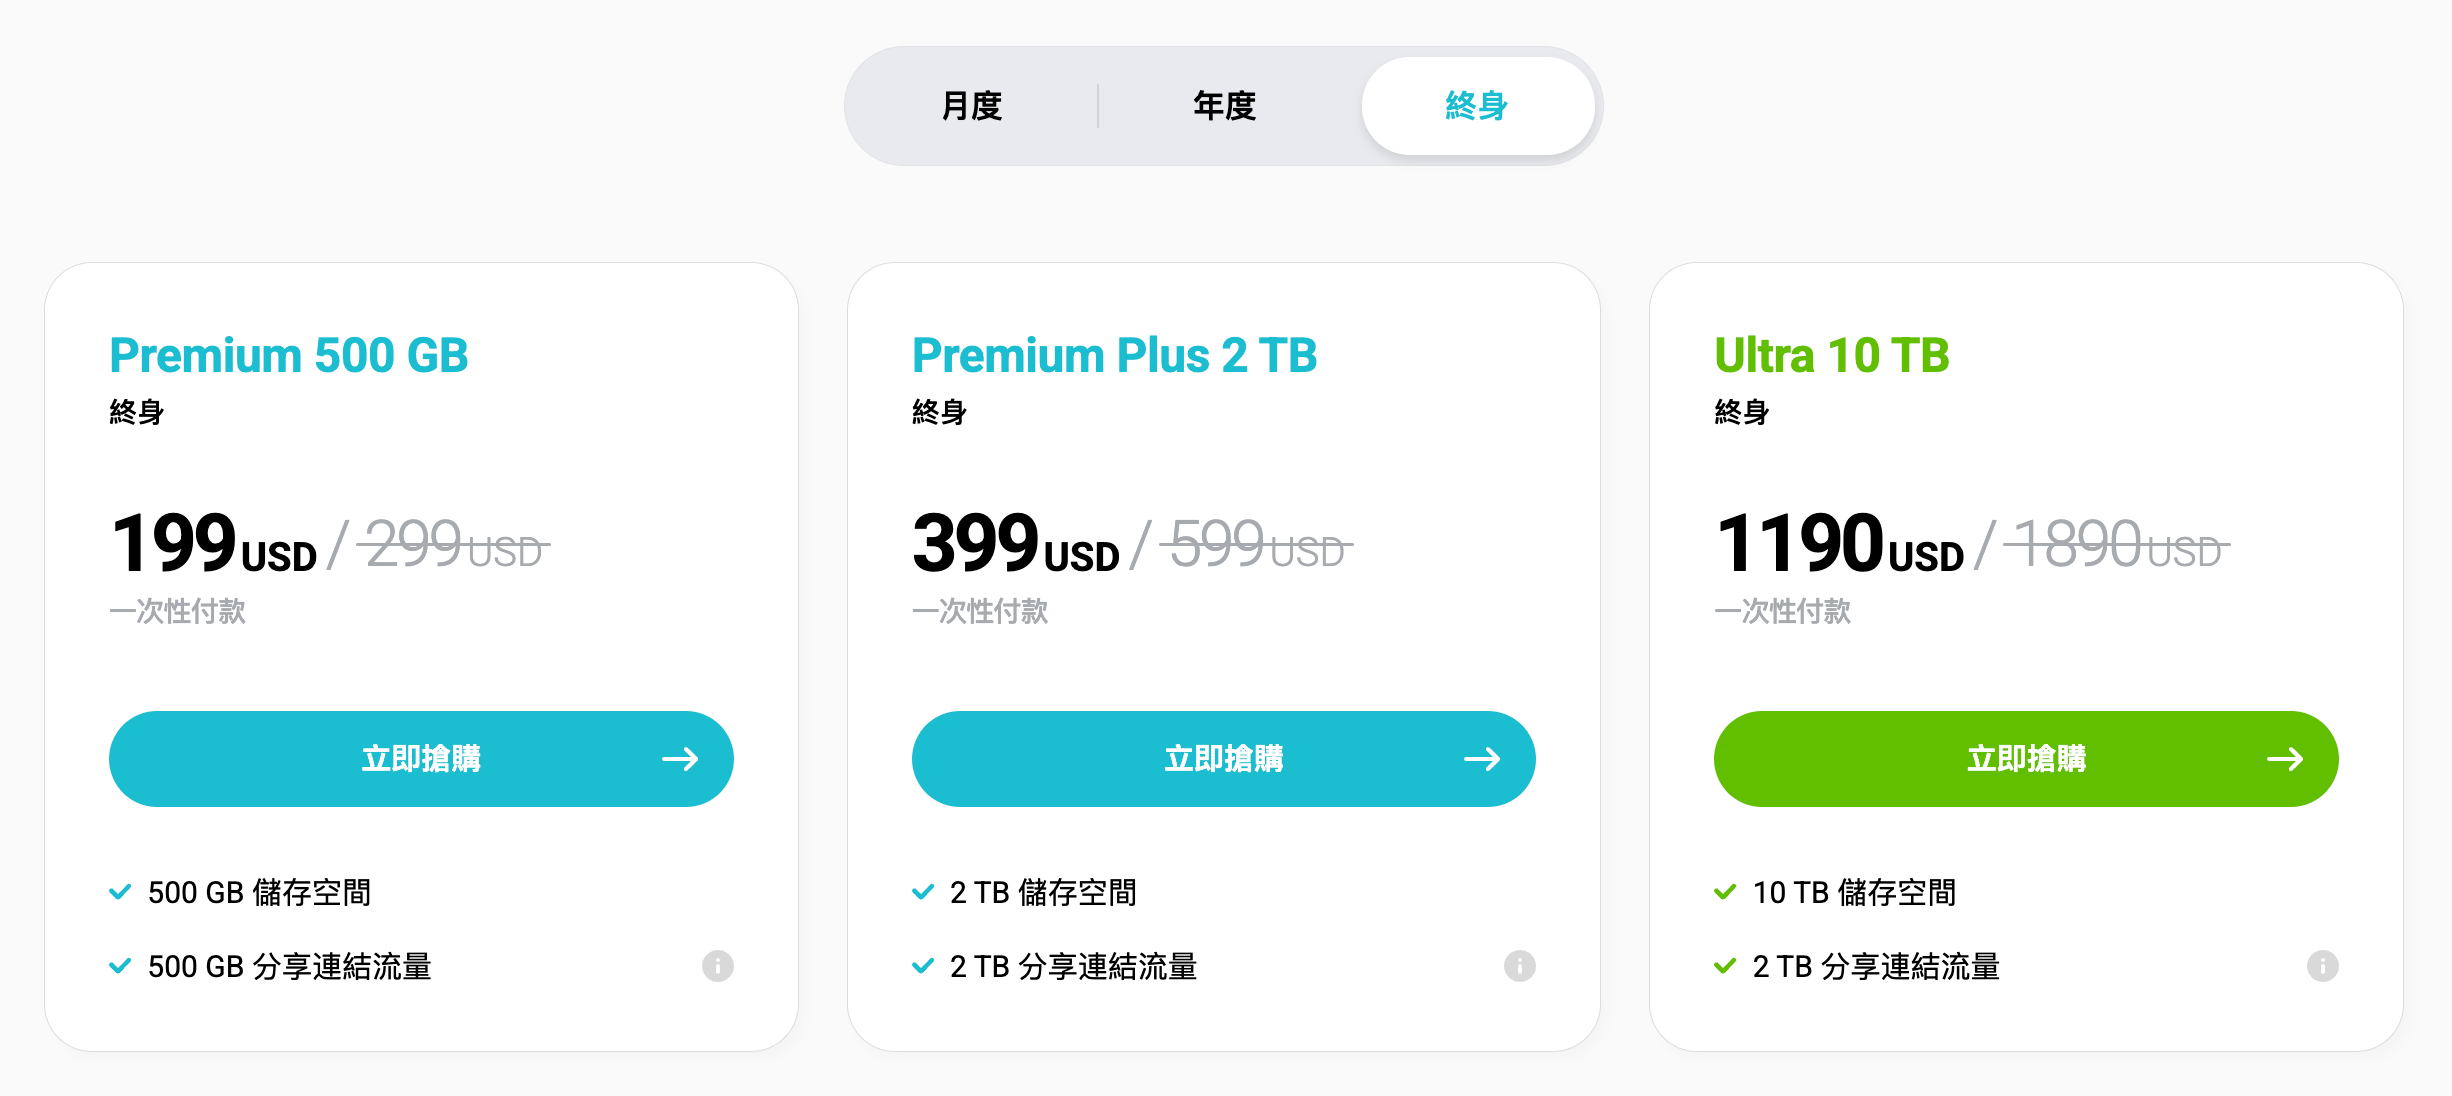Click the checkmark beside 2 TB 分享連結流量
This screenshot has width=2452, height=1096.
923,966
